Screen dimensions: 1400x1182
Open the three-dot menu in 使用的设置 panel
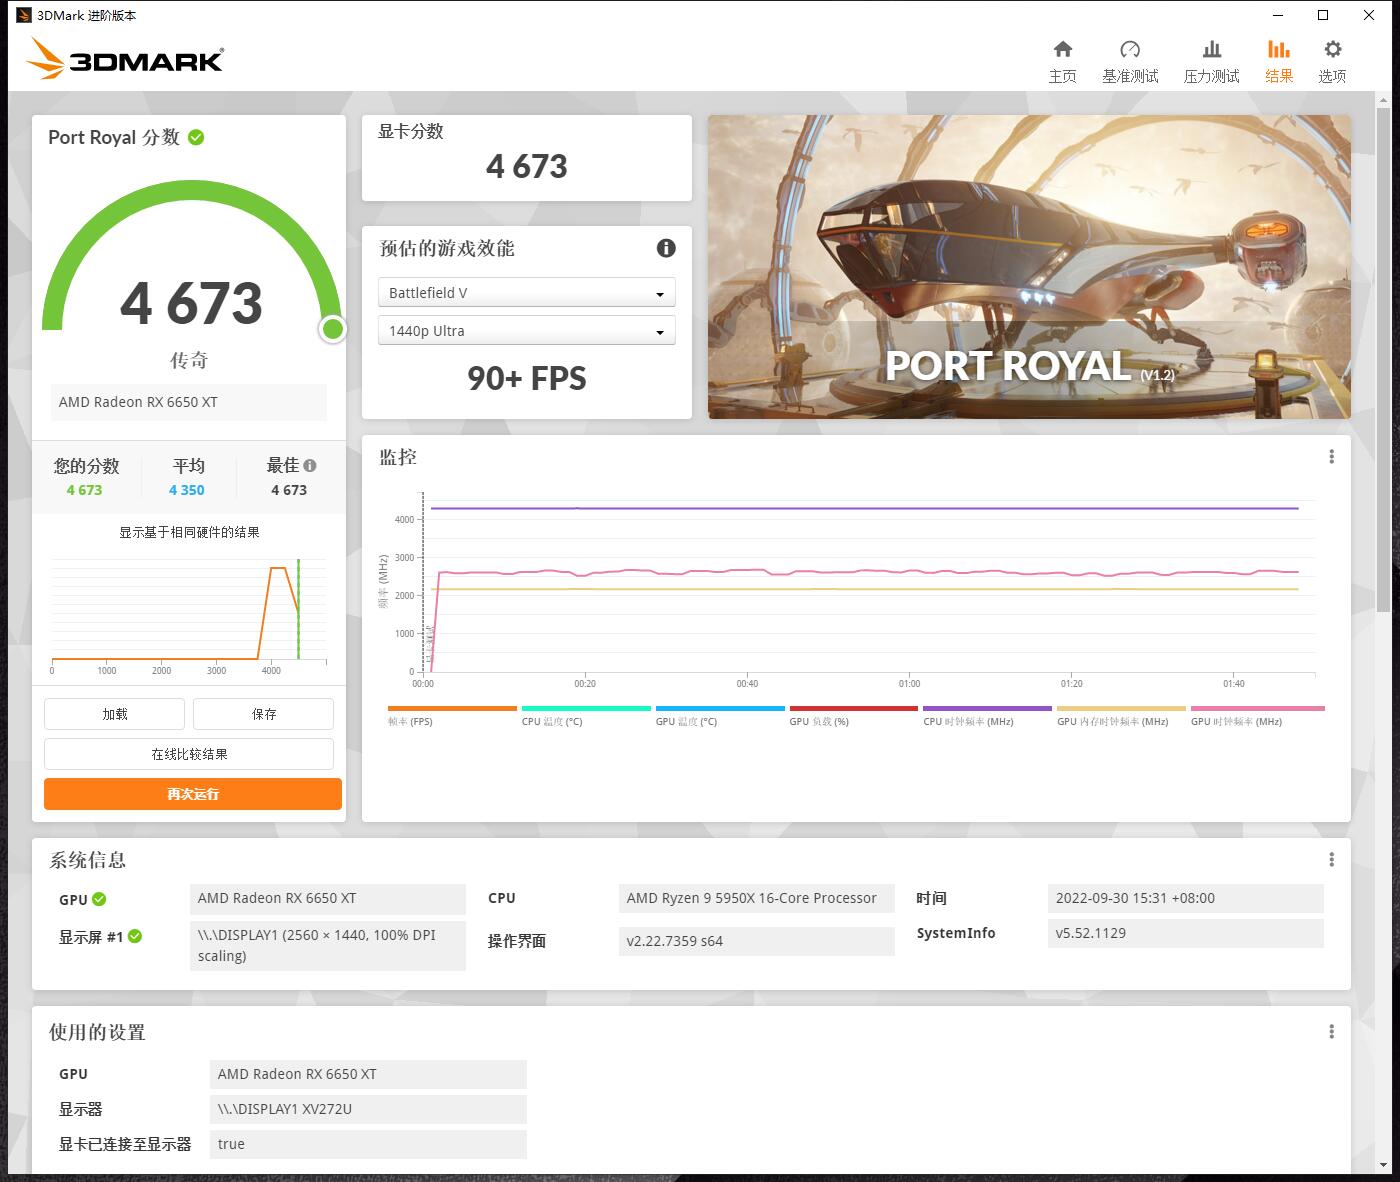(1331, 1032)
